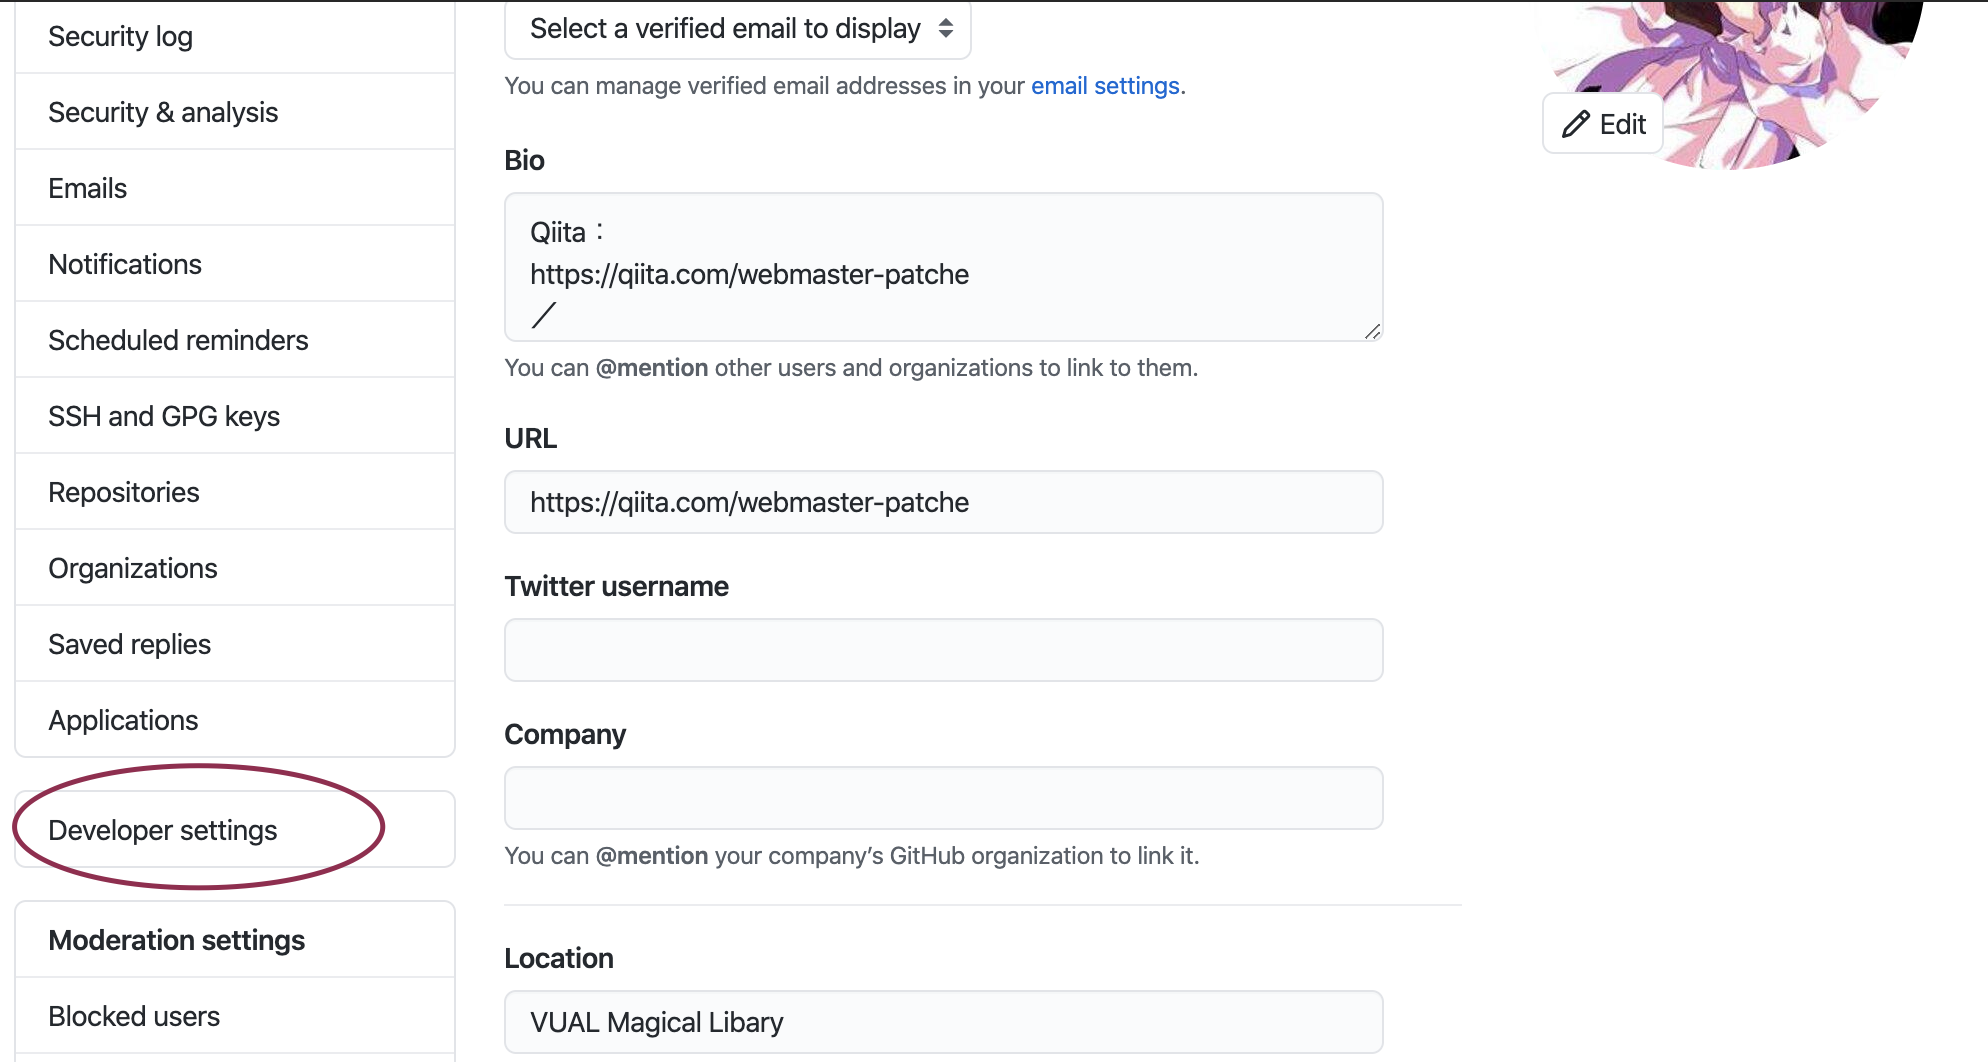The width and height of the screenshot is (1988, 1062).
Task: Click the Twitter username field
Action: [943, 650]
